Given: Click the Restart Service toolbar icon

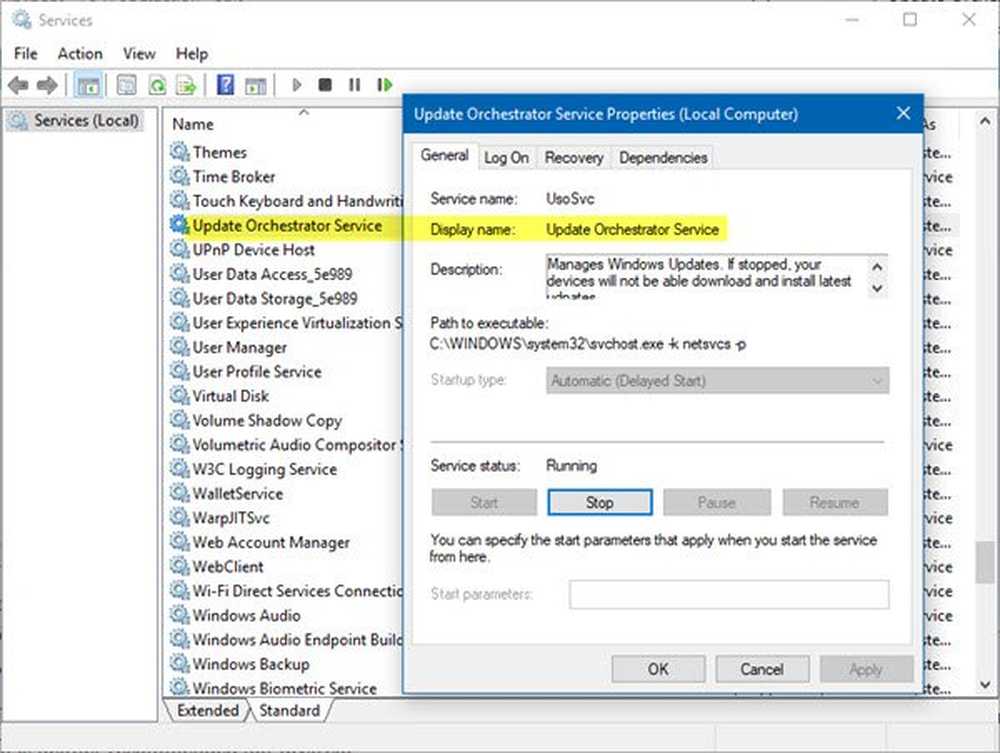Looking at the screenshot, I should click(385, 85).
